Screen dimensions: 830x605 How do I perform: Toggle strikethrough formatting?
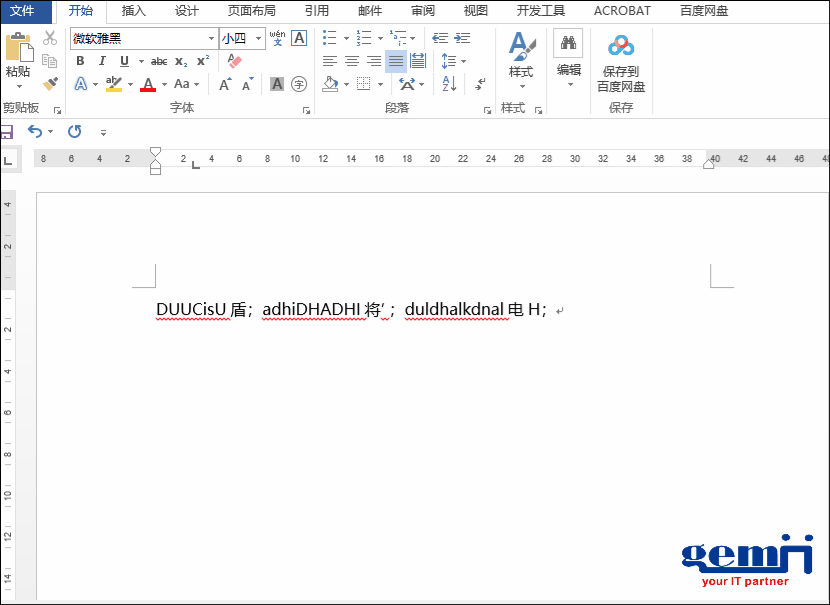pos(159,61)
